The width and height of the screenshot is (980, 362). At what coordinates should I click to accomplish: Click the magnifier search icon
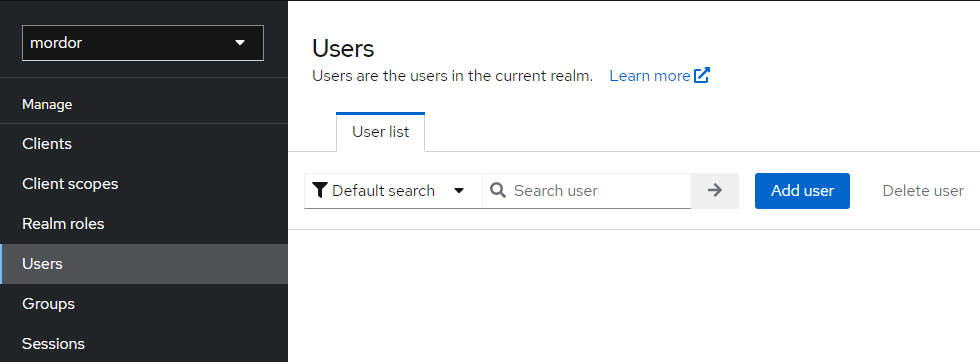[498, 190]
